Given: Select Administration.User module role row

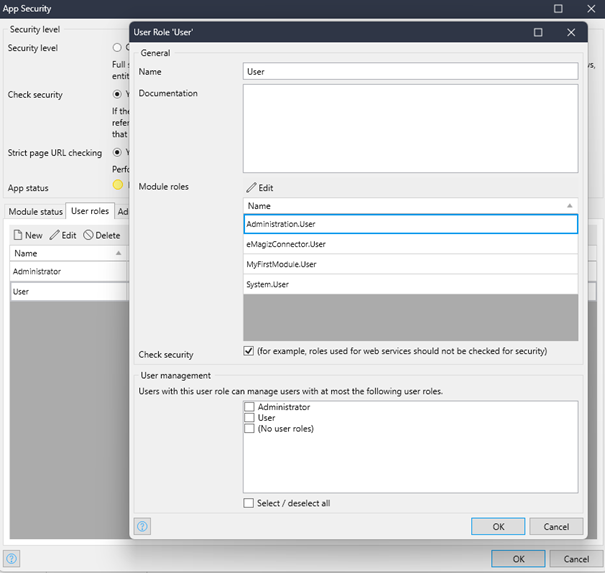Looking at the screenshot, I should [x=411, y=224].
